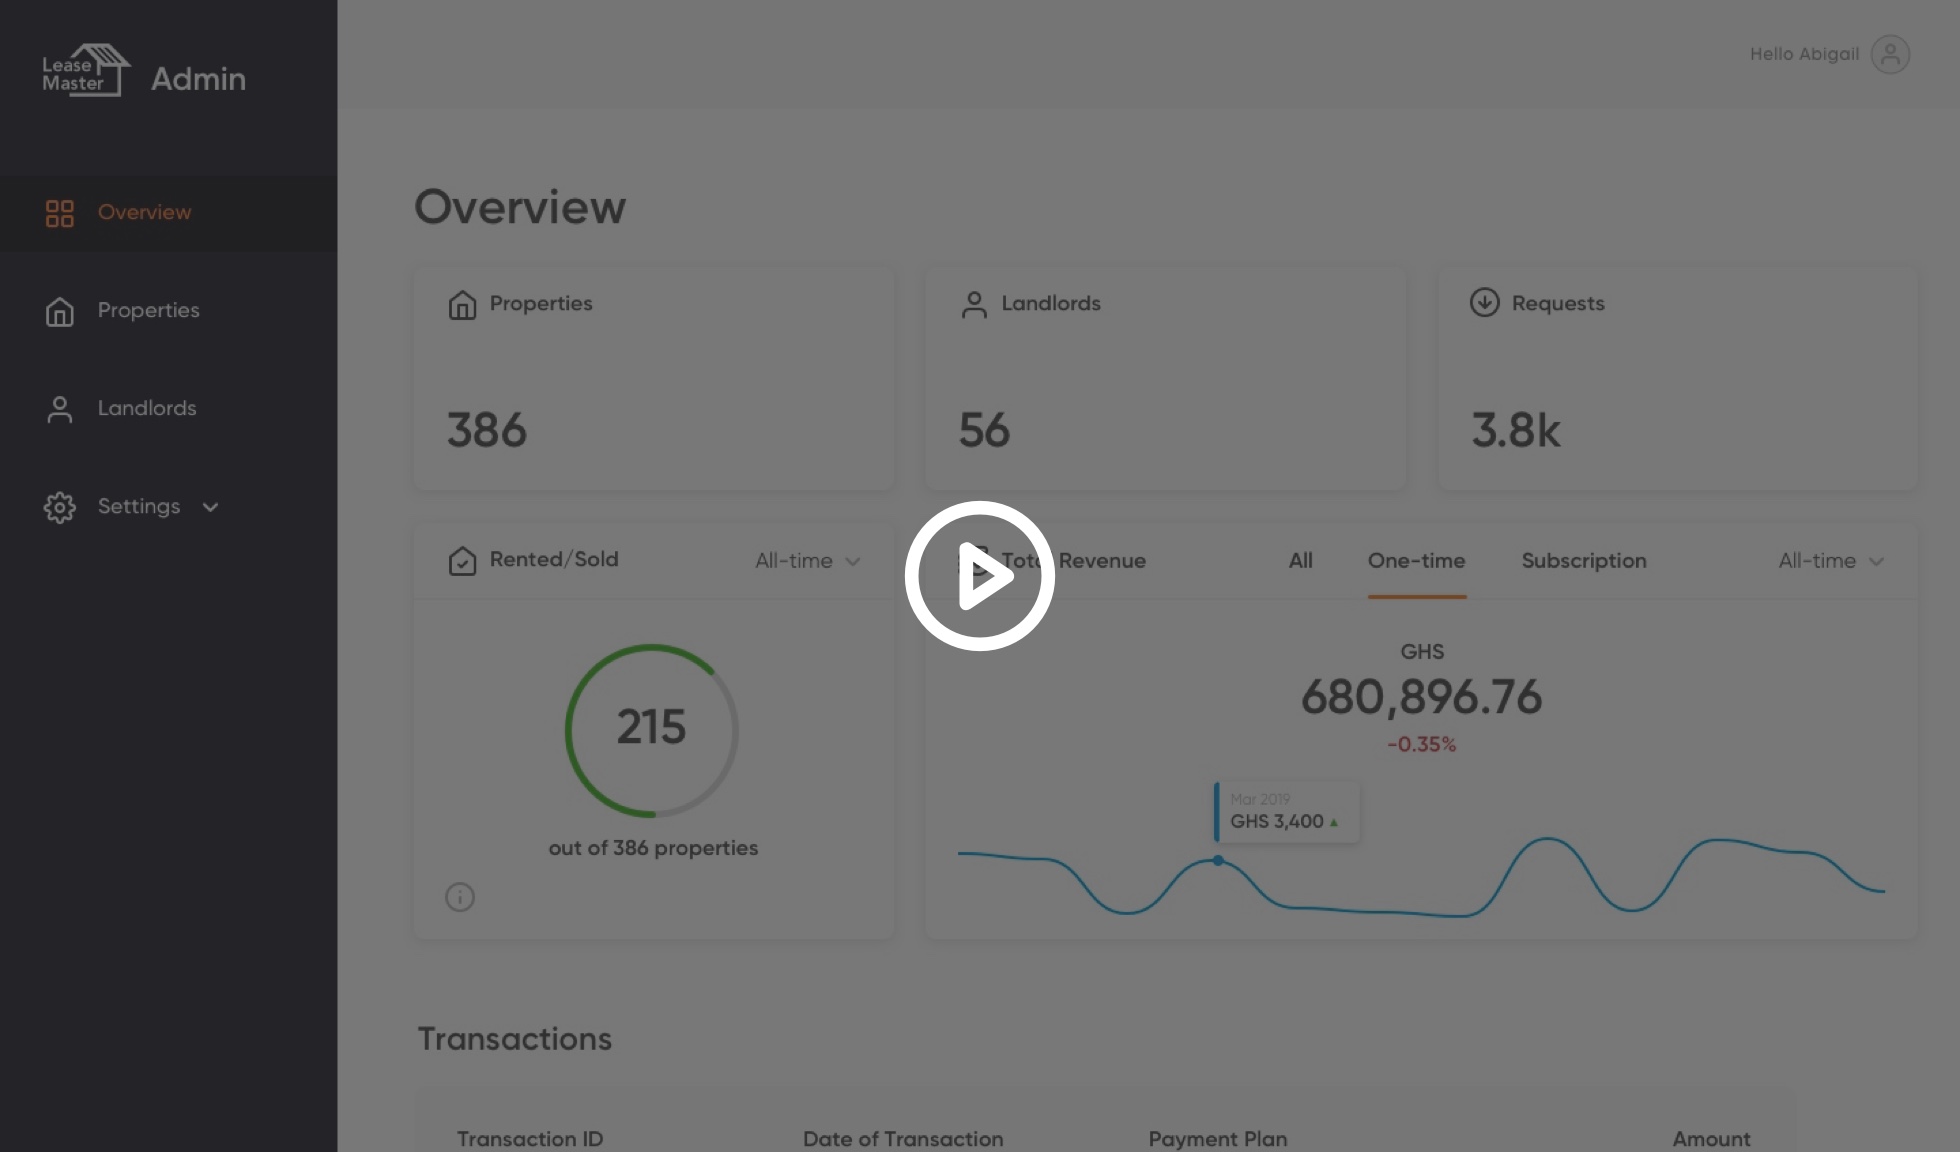Switch to the Subscription revenue tab
The height and width of the screenshot is (1152, 1960).
(1583, 561)
